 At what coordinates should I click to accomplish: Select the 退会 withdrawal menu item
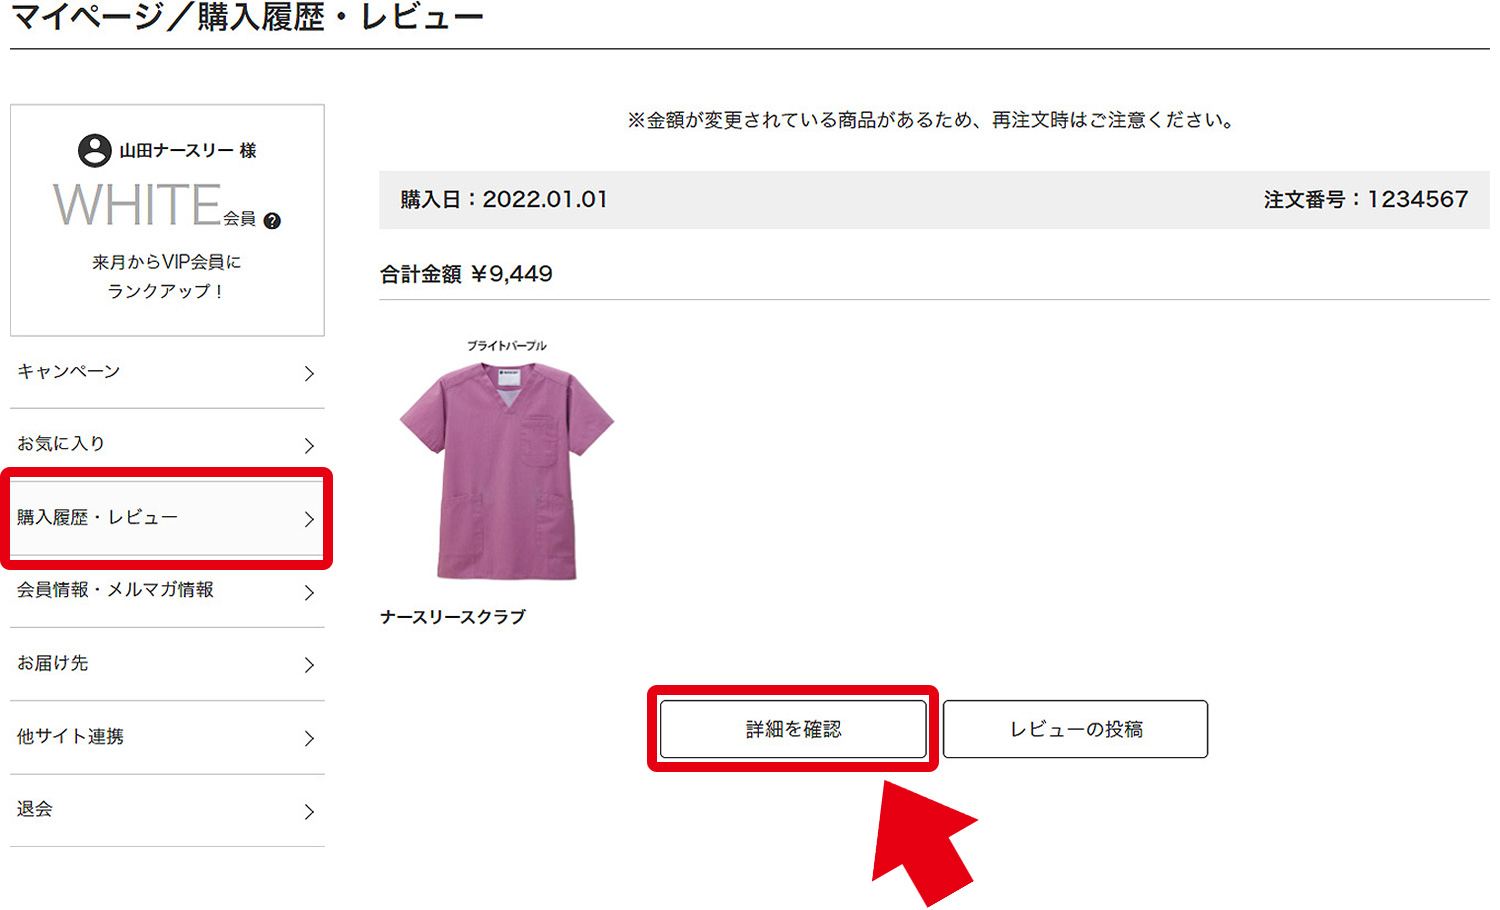35,809
